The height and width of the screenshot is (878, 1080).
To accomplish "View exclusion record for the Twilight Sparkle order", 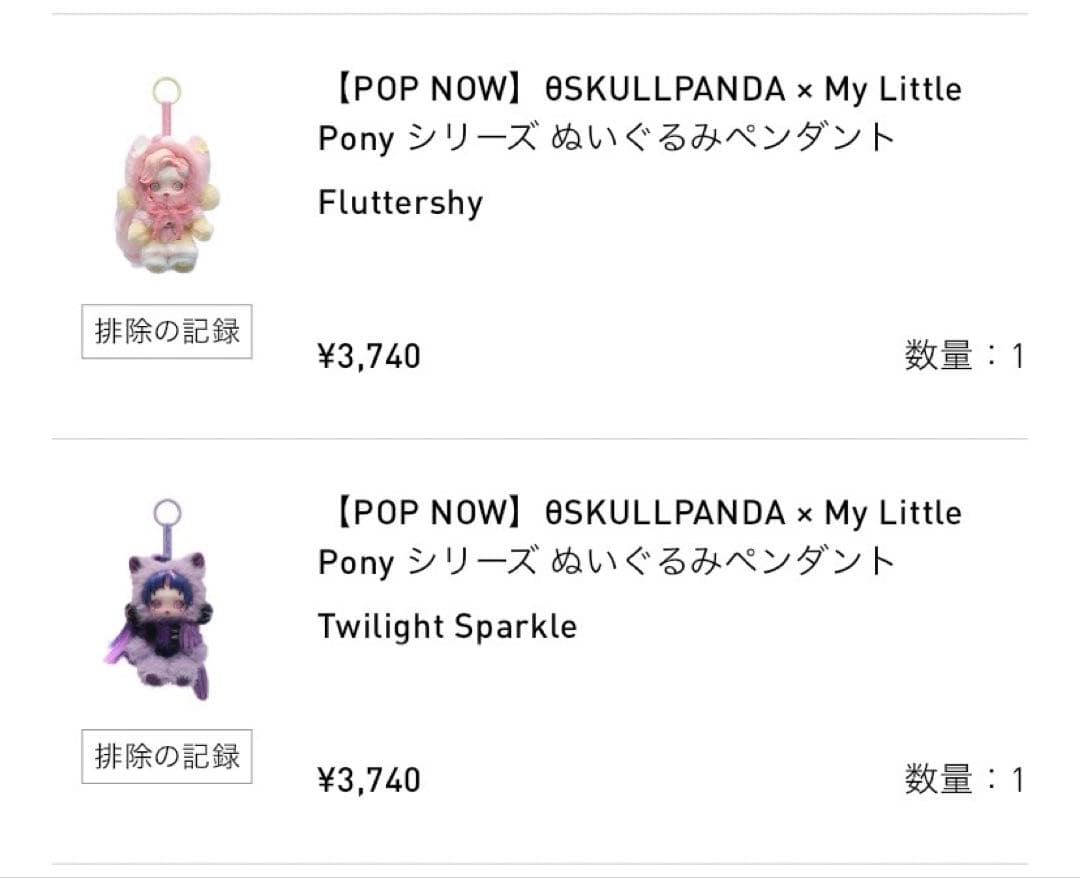I will tap(165, 757).
